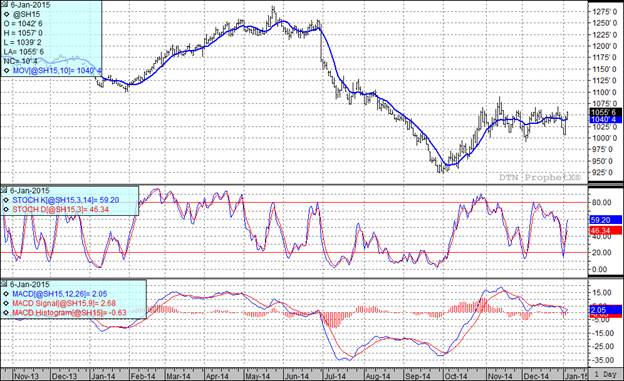Click the Dec-14 date on time axis
Image resolution: width=624 pixels, height=381 pixels.
coord(536,376)
